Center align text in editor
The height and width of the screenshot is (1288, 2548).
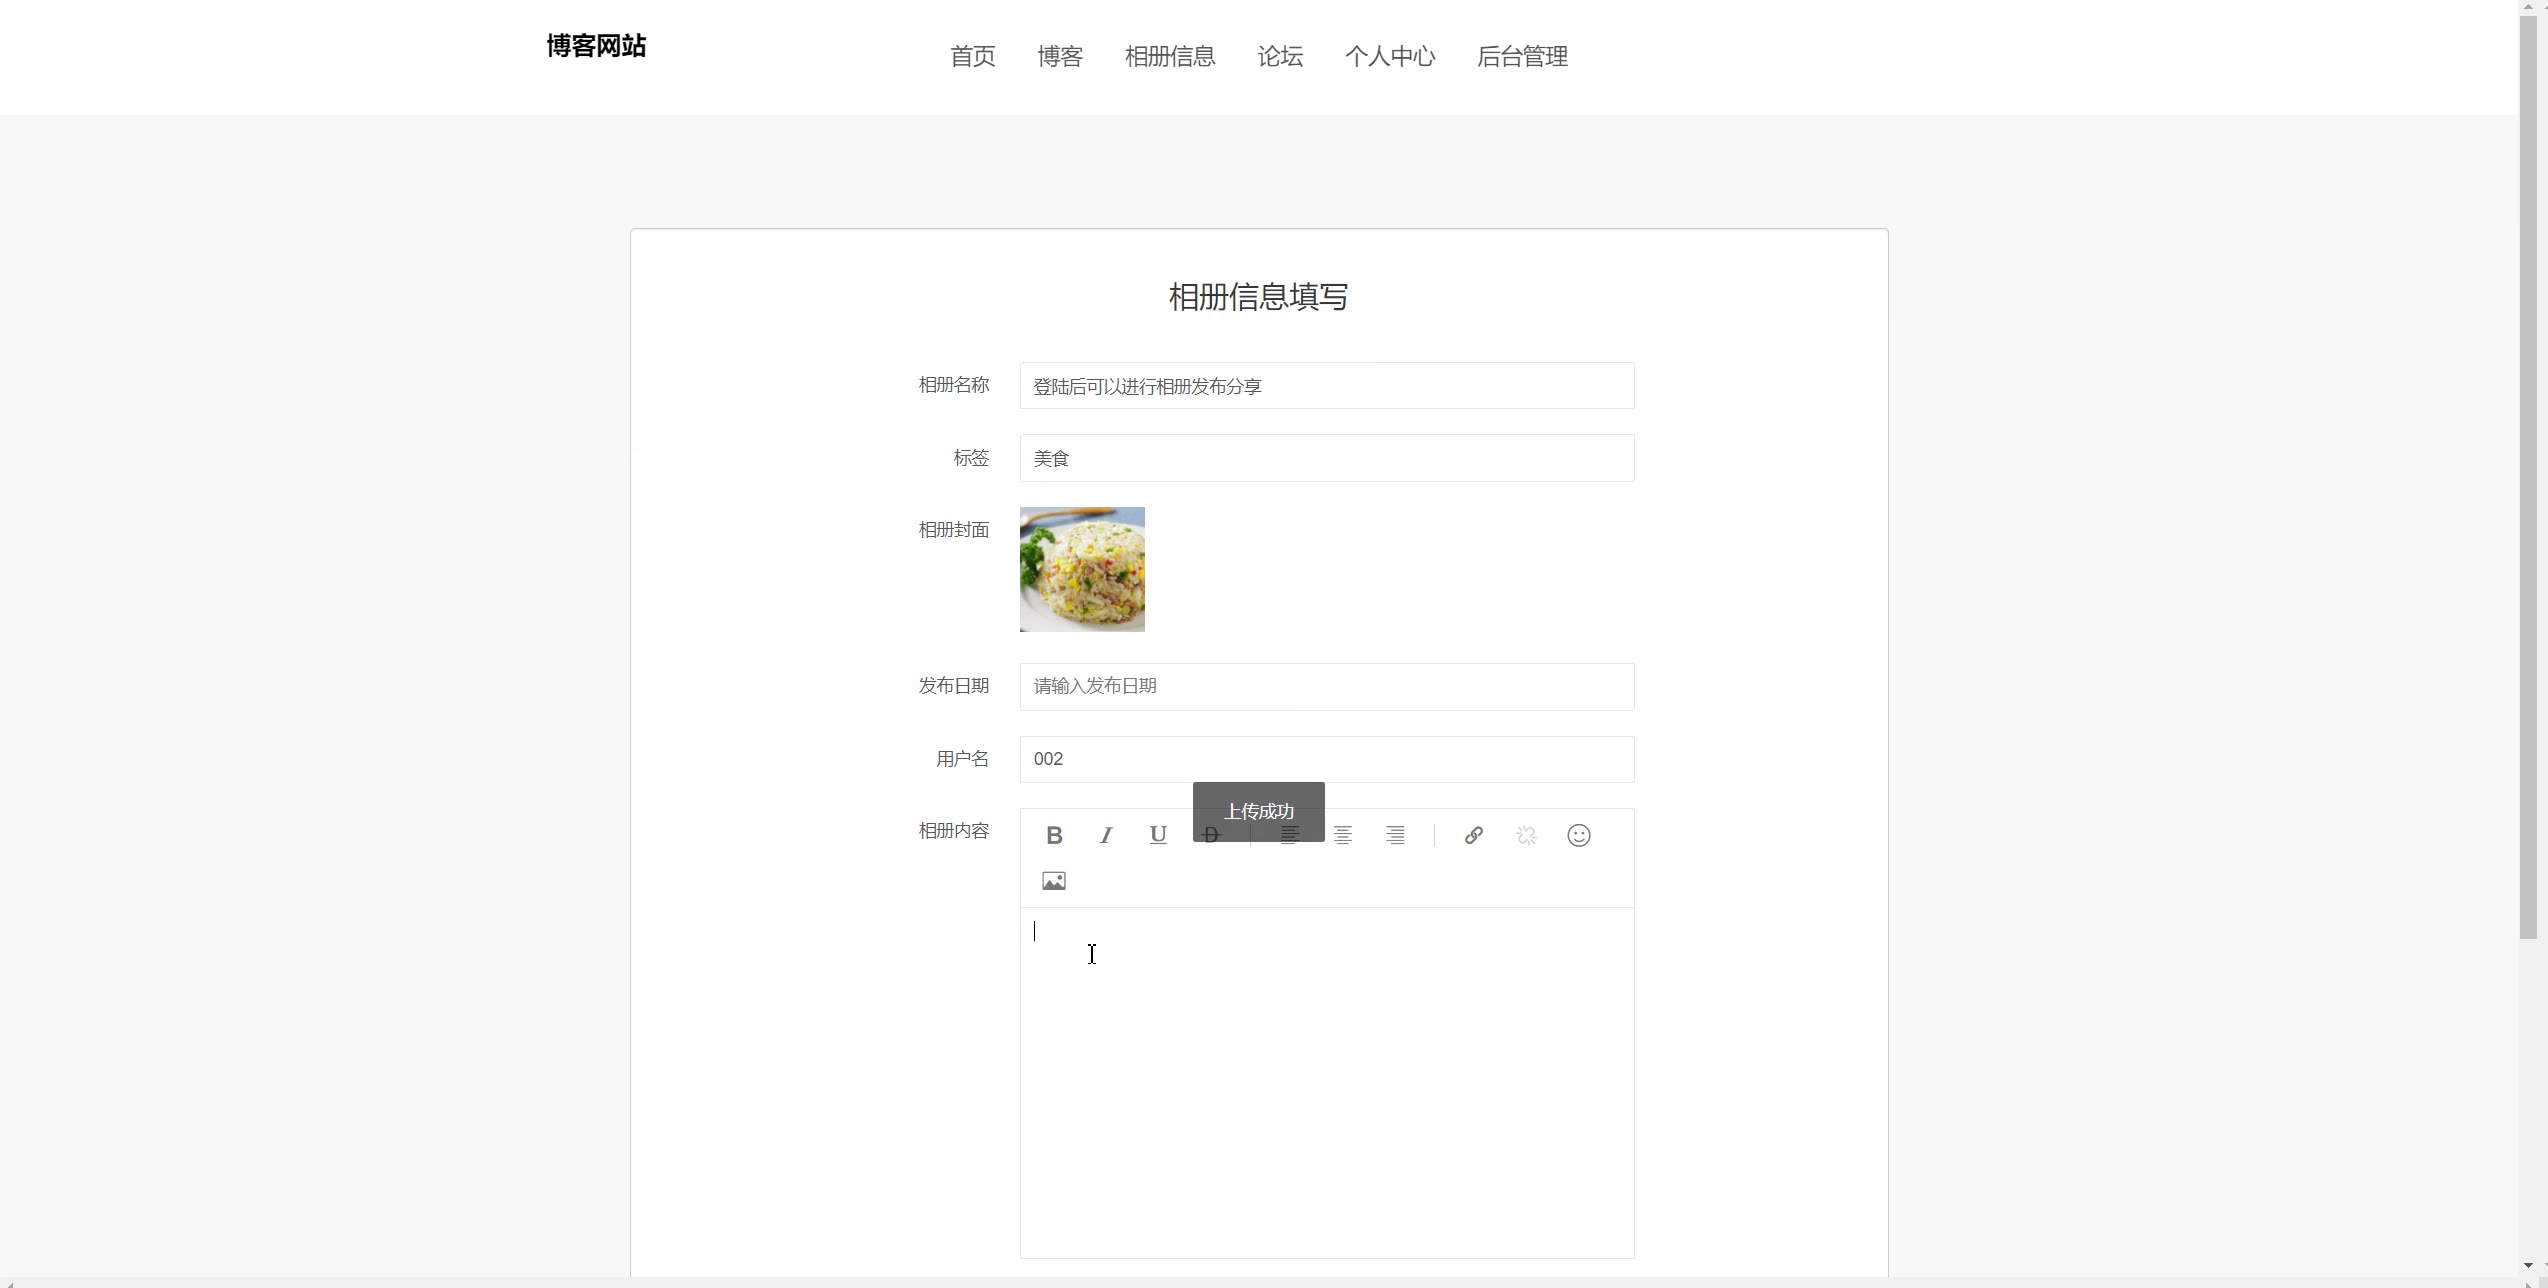(1343, 835)
